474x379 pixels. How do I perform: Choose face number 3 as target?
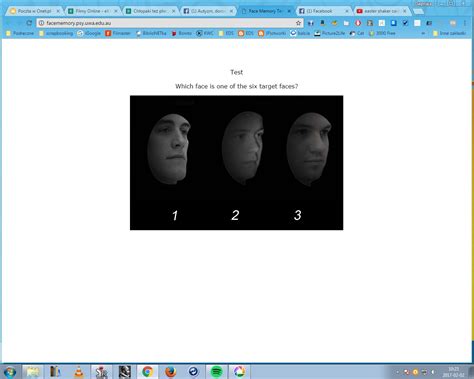point(309,149)
